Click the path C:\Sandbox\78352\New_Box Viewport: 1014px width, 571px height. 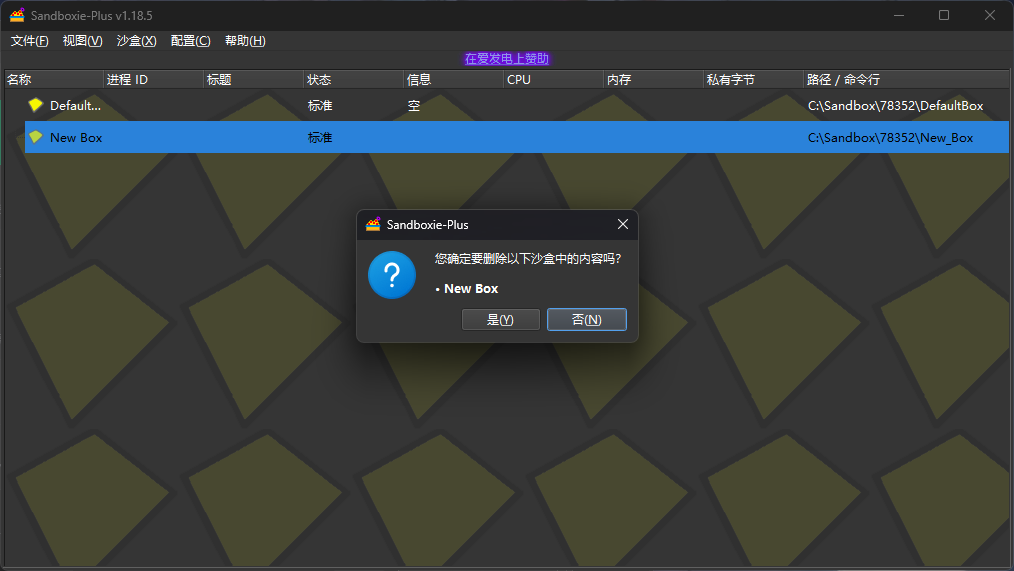[x=890, y=138]
